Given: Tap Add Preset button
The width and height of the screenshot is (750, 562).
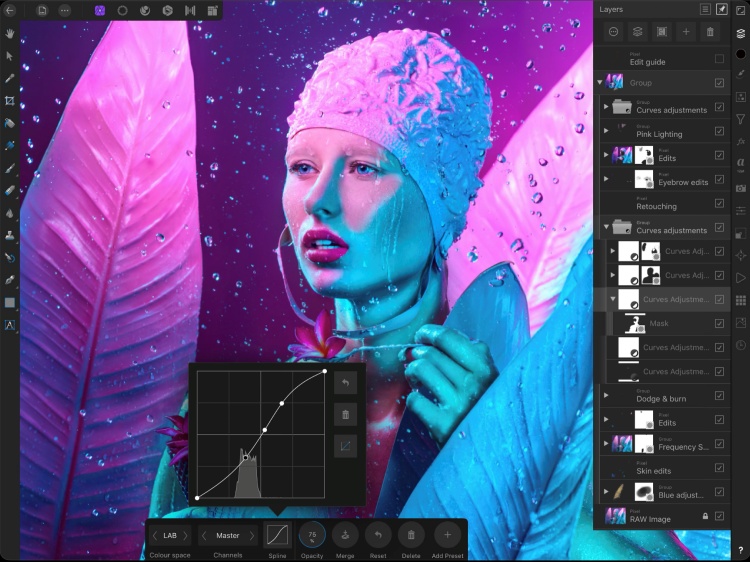Looking at the screenshot, I should pos(447,535).
